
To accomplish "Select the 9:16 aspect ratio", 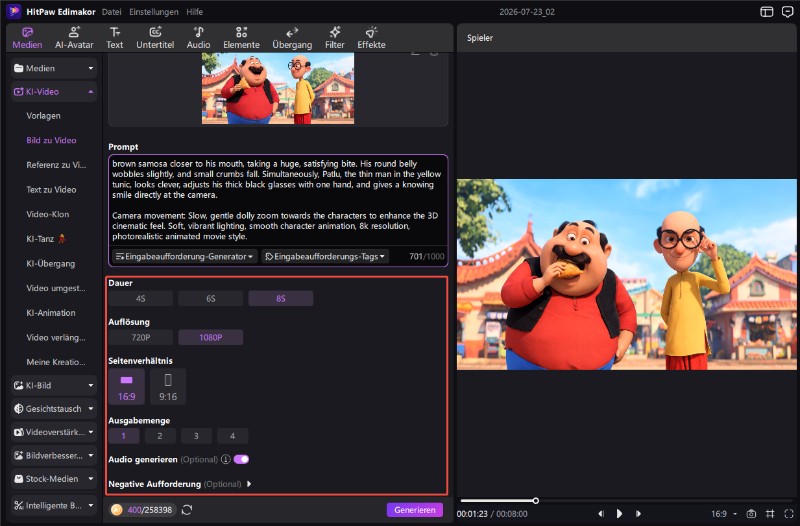I will (x=168, y=387).
